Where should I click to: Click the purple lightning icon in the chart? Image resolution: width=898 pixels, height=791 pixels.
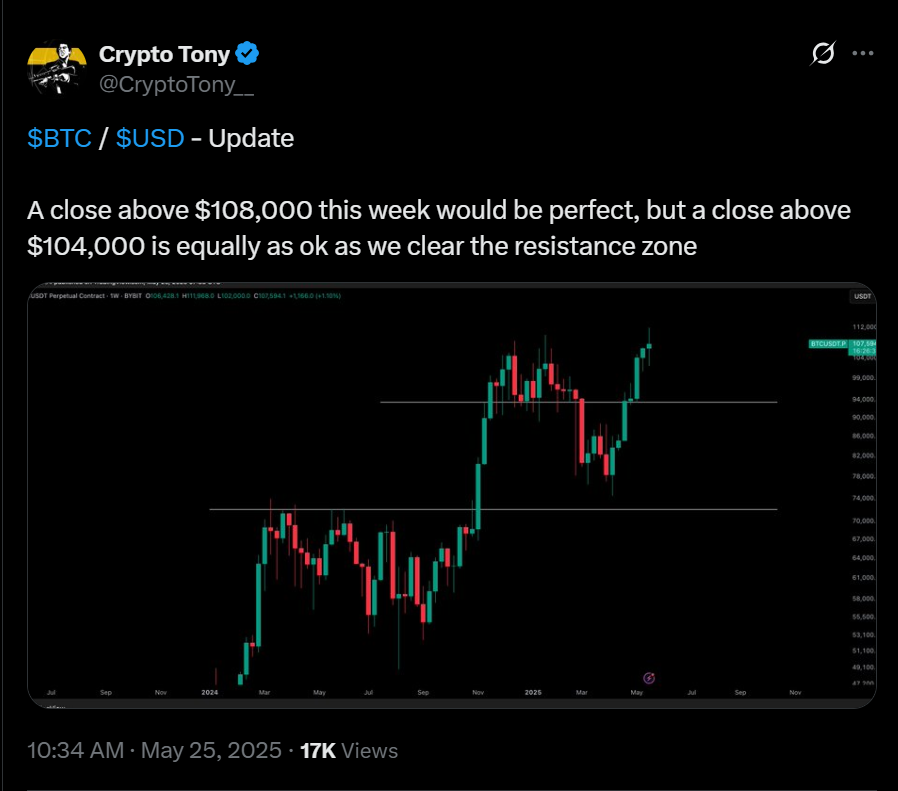click(648, 678)
